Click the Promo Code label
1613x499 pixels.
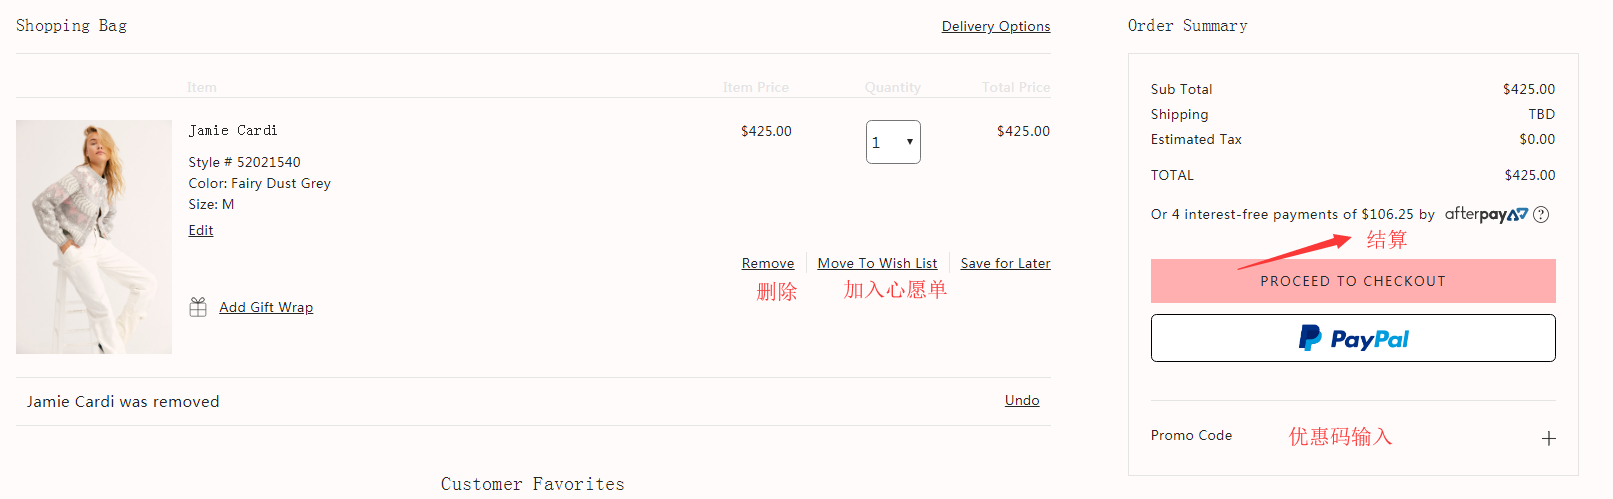(x=1191, y=436)
